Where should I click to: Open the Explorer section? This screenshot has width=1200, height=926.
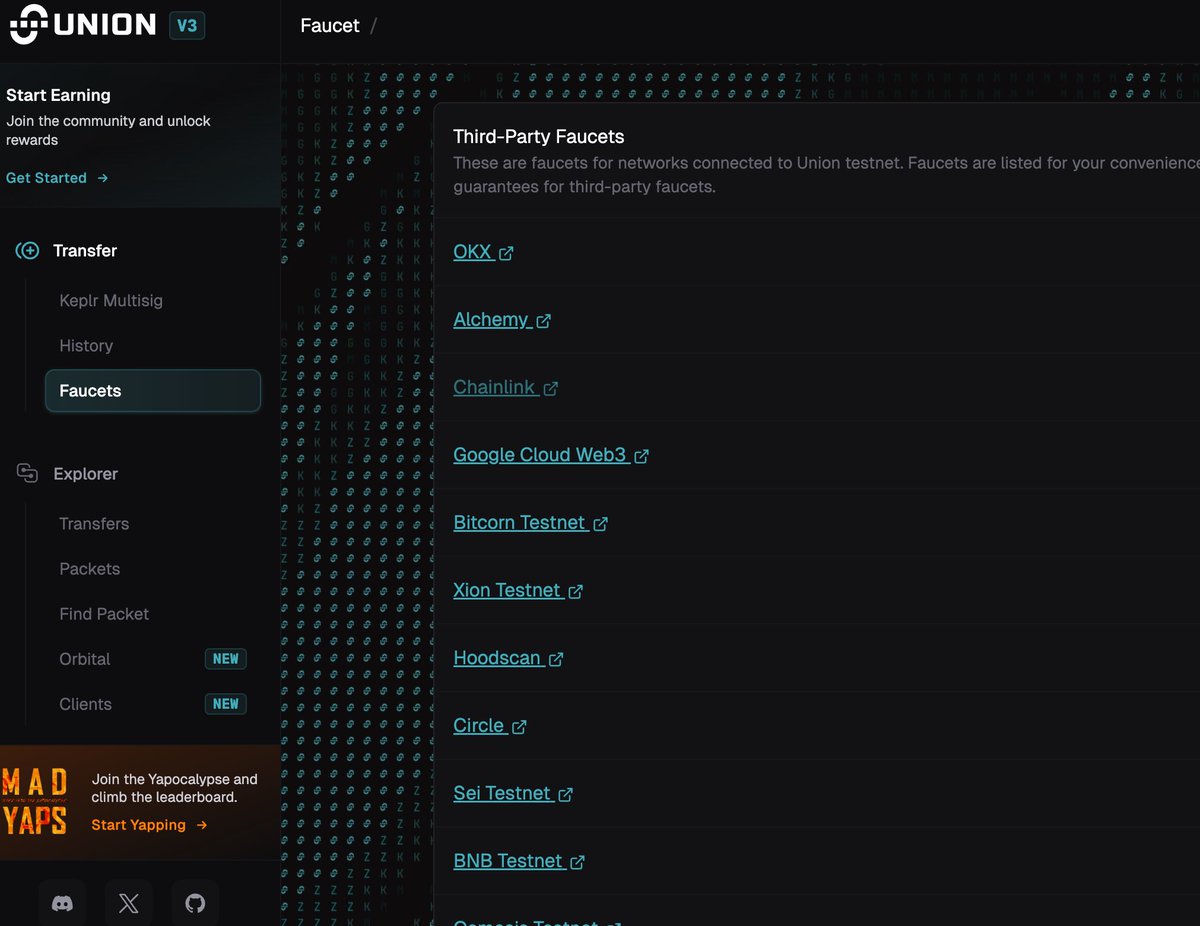click(85, 474)
